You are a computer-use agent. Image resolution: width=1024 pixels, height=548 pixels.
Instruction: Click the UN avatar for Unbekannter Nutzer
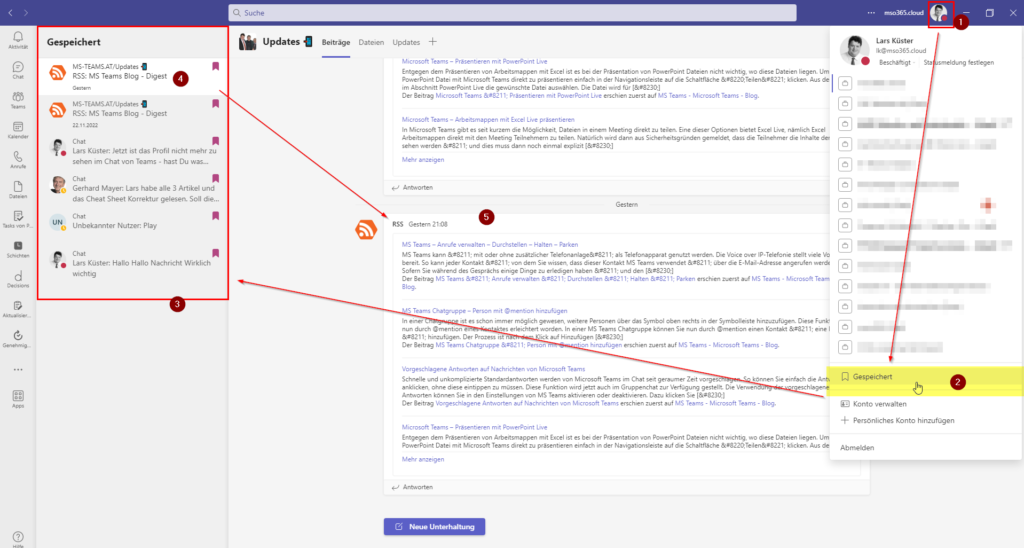pos(58,222)
